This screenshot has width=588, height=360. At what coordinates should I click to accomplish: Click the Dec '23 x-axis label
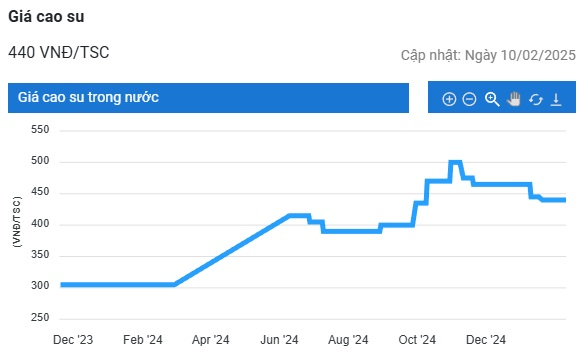pos(73,340)
